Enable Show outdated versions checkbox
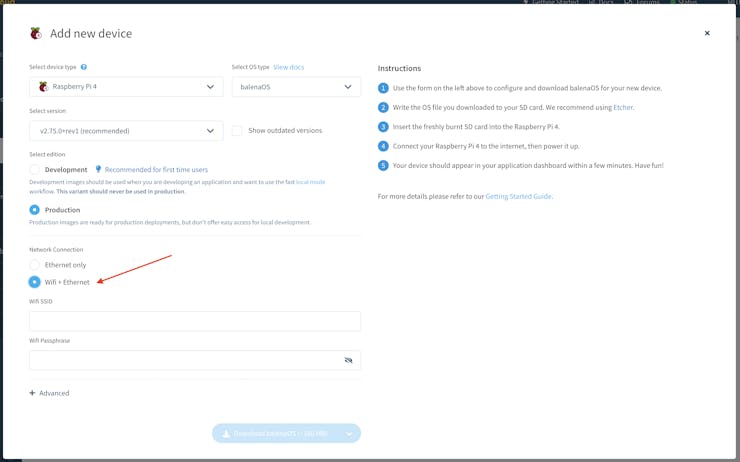Image resolution: width=740 pixels, height=462 pixels. (237, 131)
